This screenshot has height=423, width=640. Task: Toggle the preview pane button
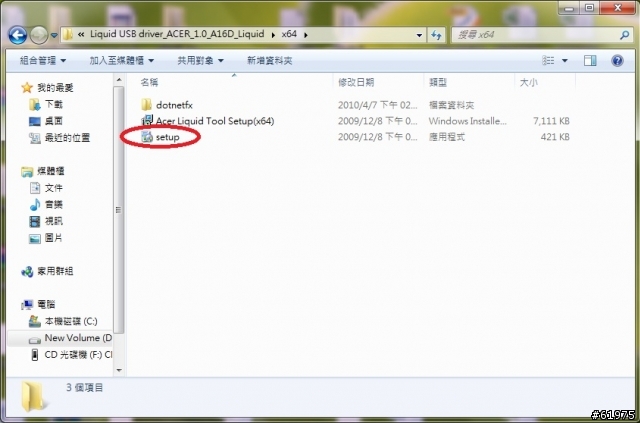(590, 61)
